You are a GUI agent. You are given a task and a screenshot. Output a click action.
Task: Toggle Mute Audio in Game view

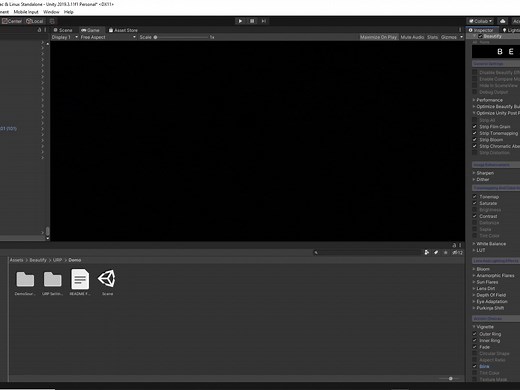coord(412,37)
